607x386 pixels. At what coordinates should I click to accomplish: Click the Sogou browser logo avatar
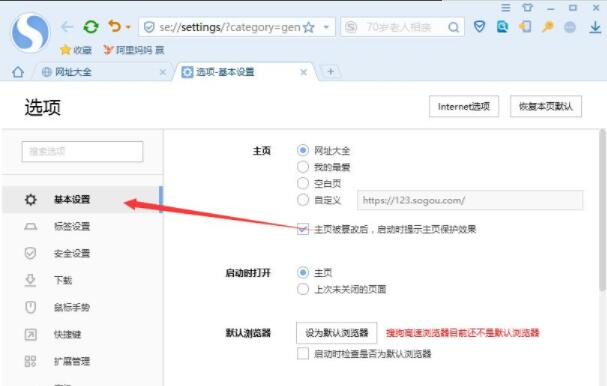(x=30, y=33)
